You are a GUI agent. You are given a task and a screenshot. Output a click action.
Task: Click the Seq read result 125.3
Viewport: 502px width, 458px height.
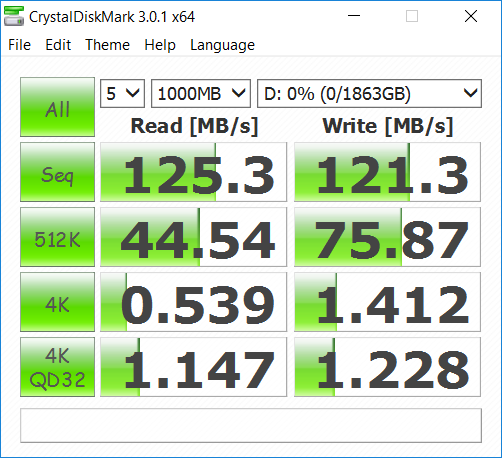coord(193,172)
